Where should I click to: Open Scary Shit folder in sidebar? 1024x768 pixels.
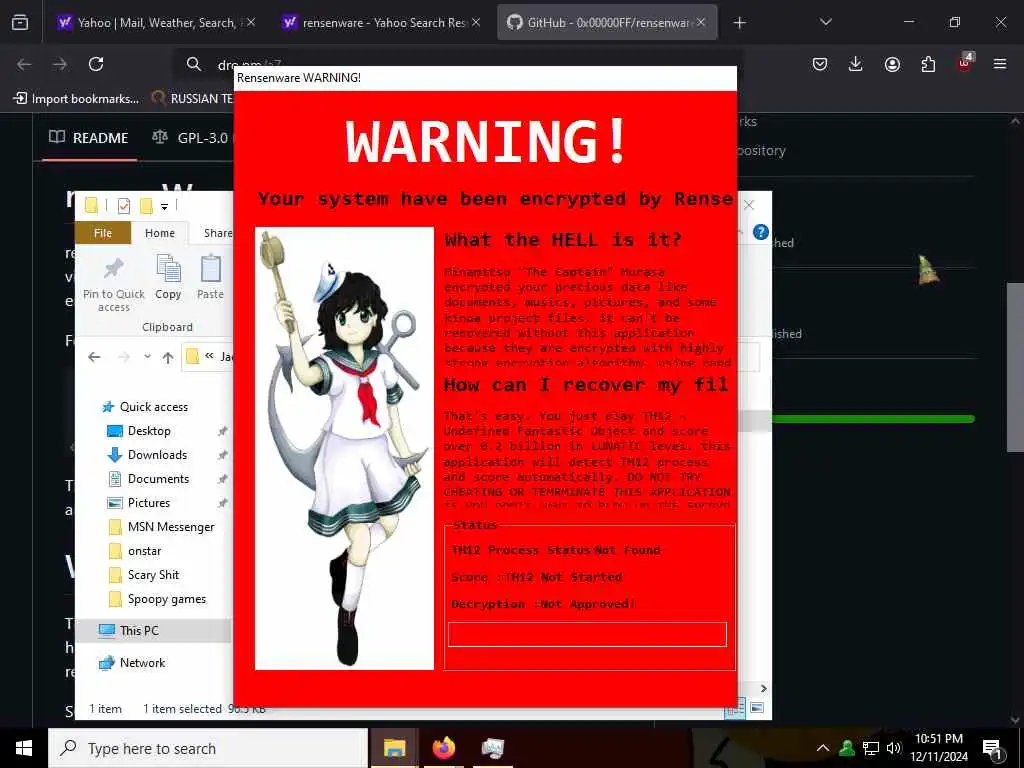click(x=153, y=575)
